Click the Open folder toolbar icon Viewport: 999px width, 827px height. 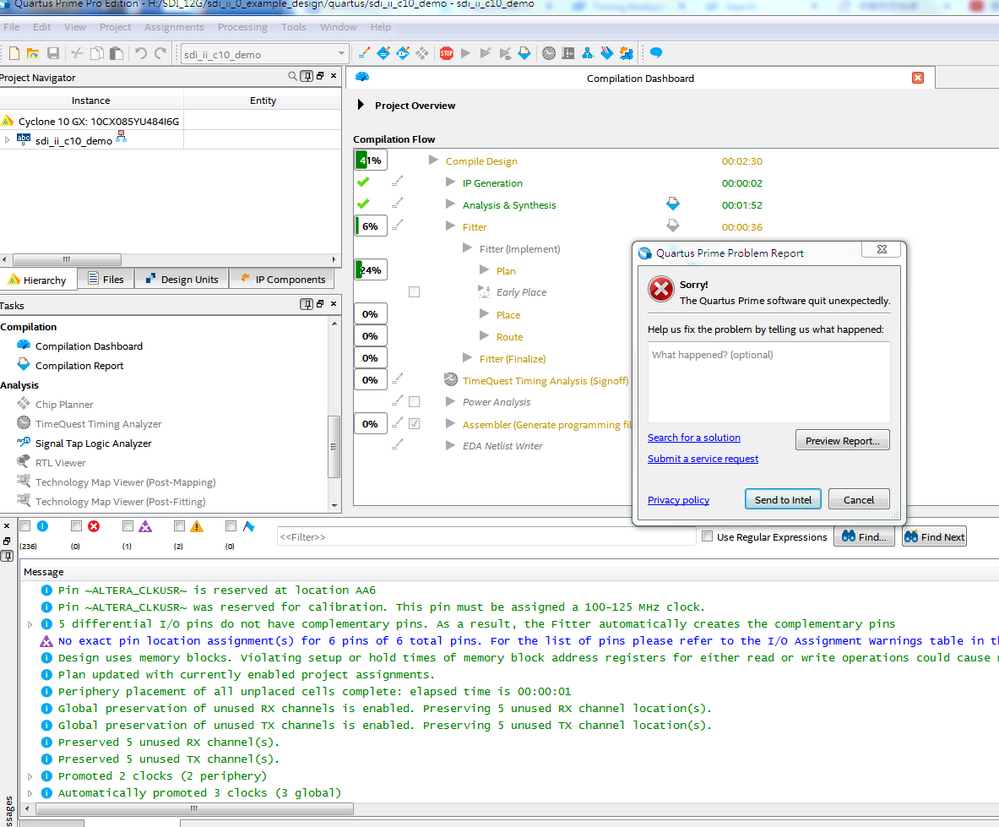tap(33, 53)
